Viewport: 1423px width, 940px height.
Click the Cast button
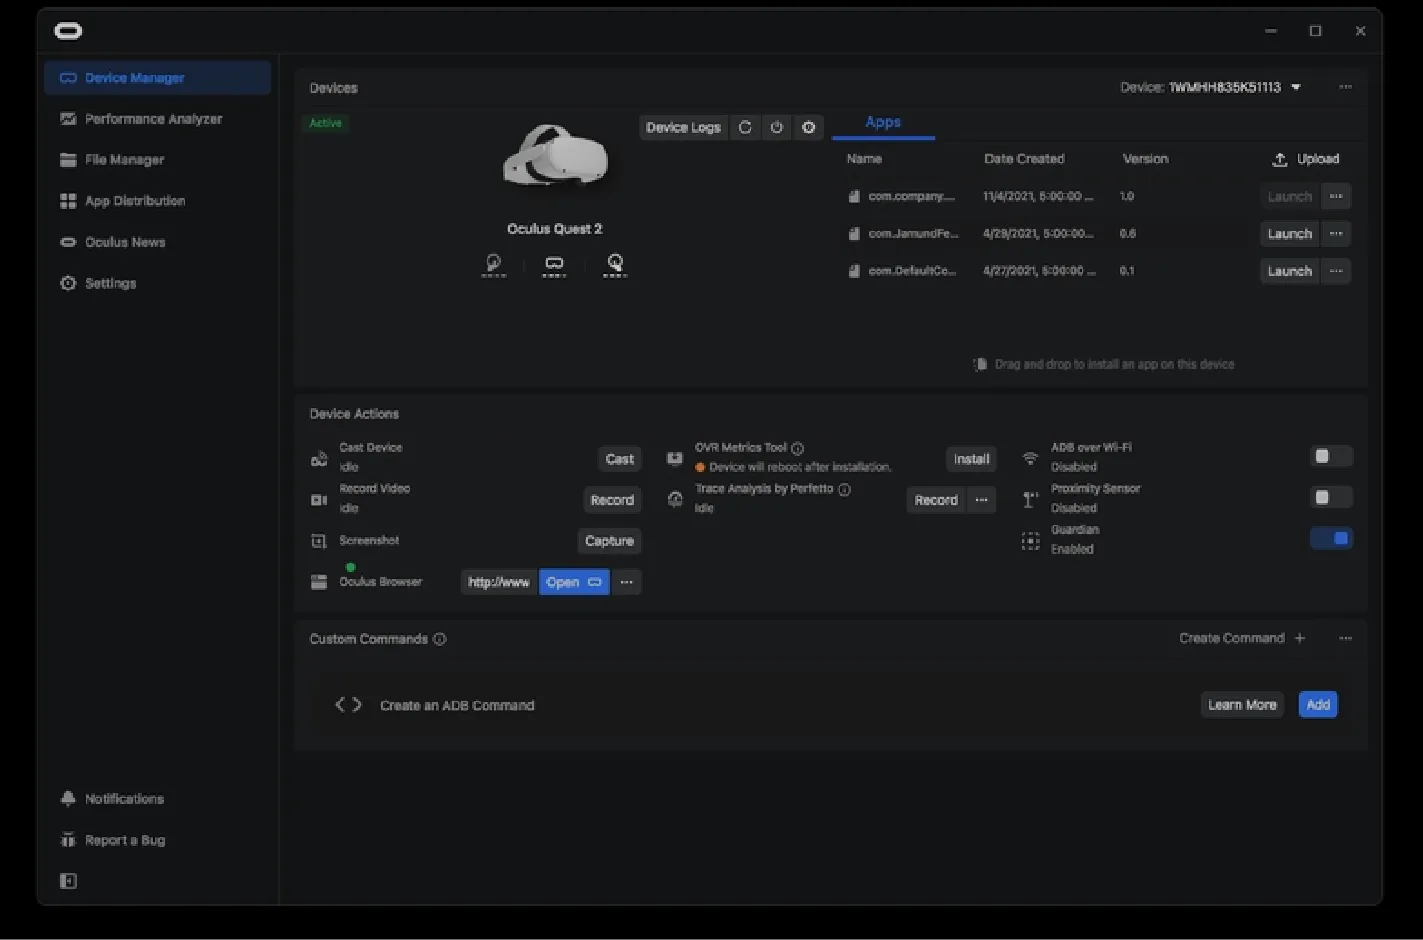pyautogui.click(x=619, y=459)
